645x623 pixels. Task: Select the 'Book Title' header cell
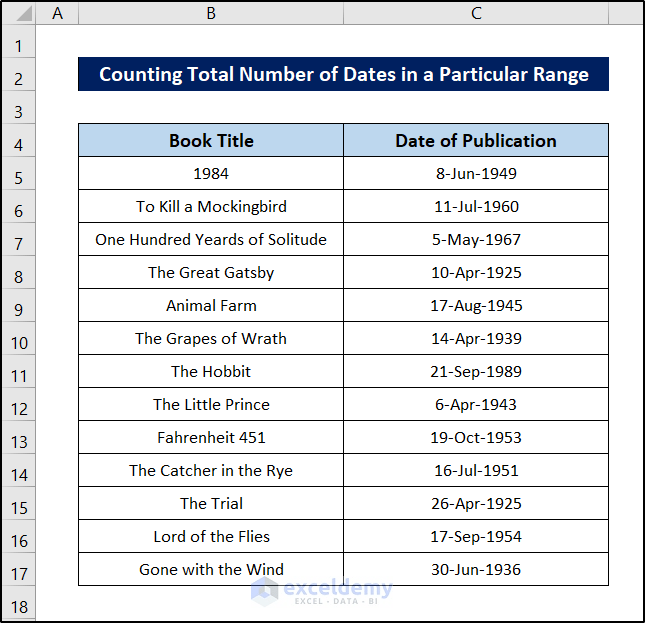(x=211, y=141)
